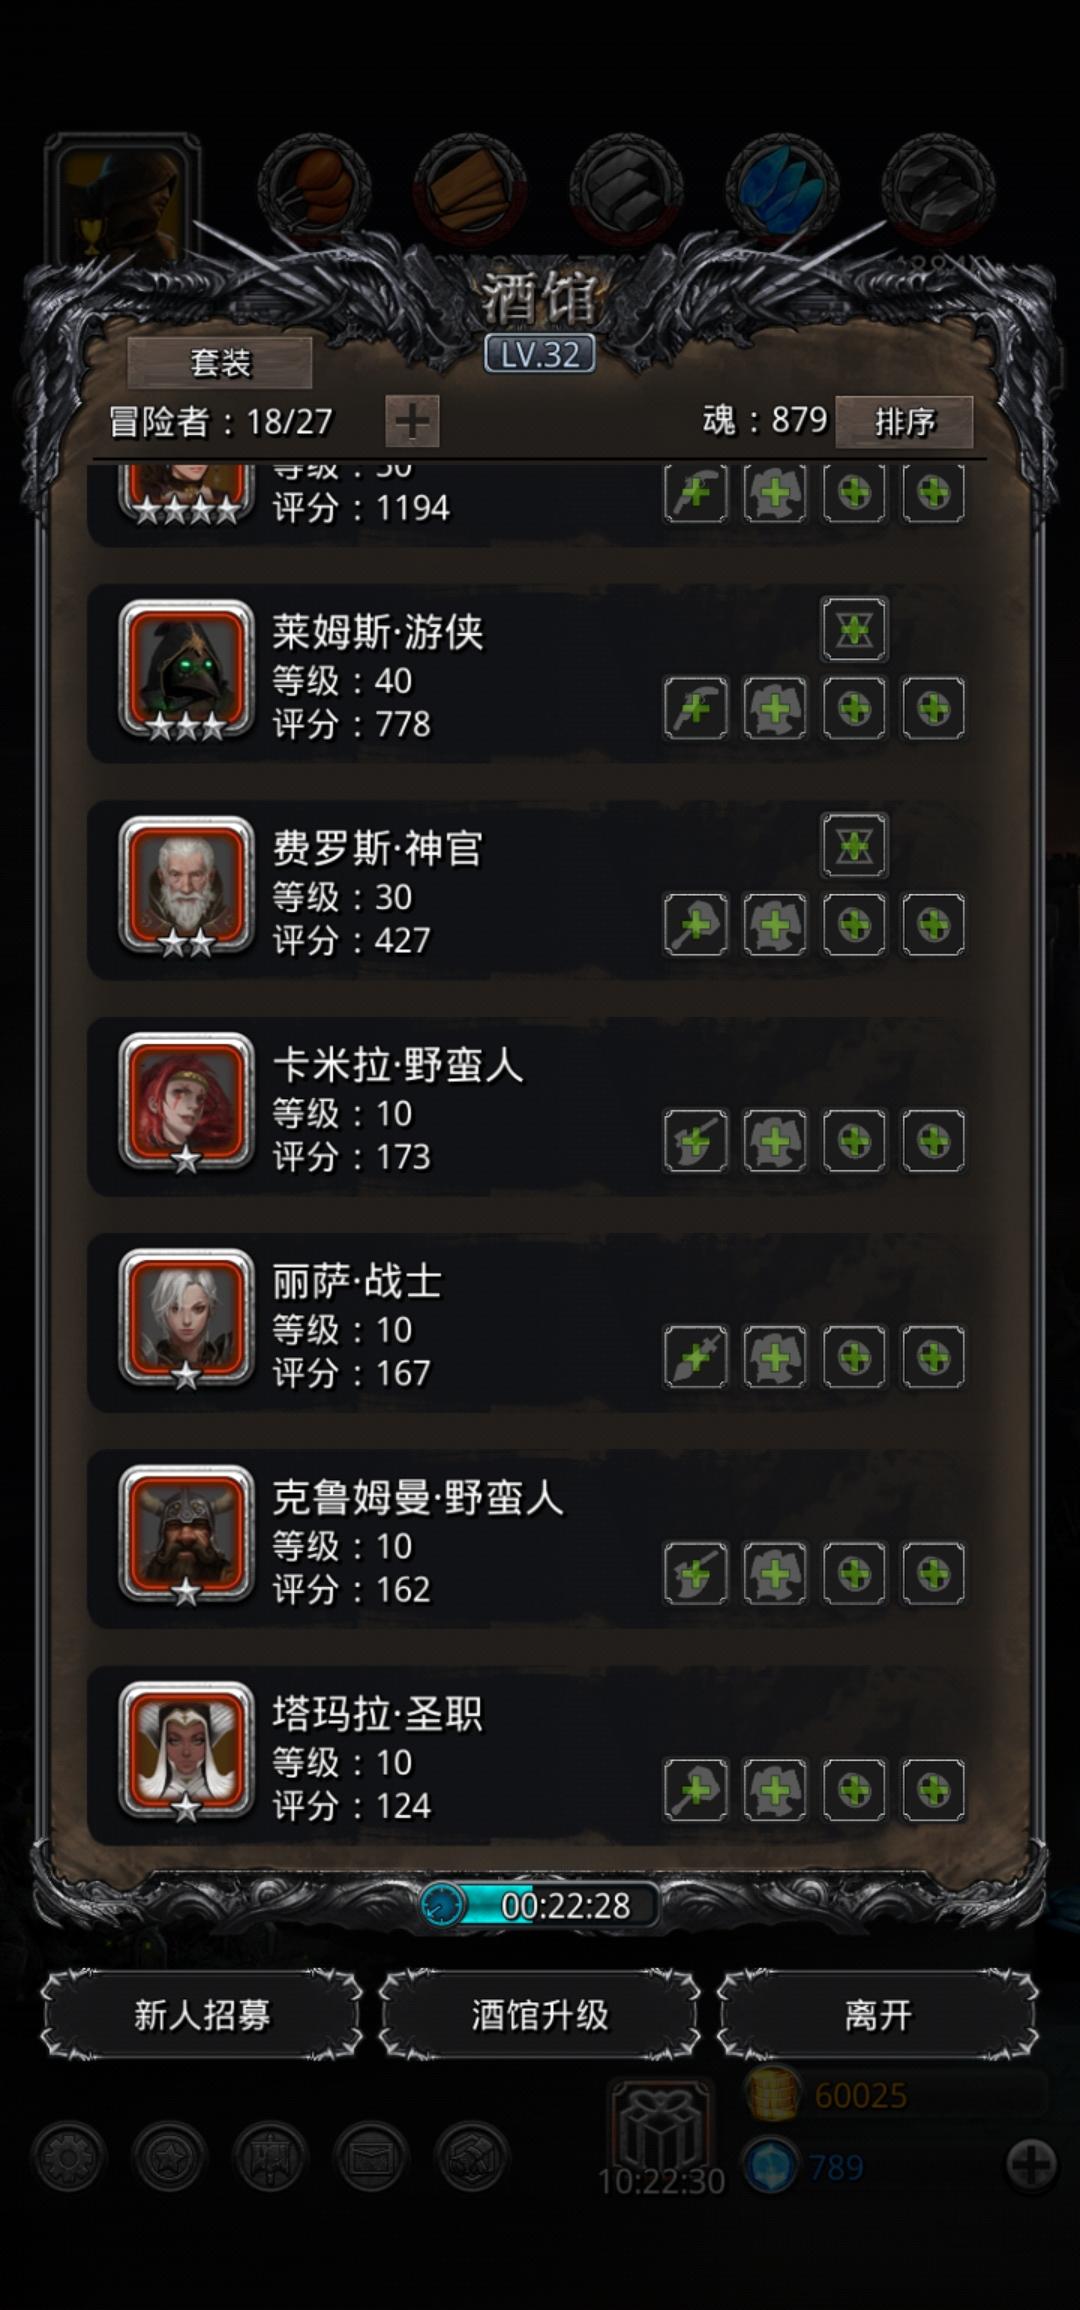Upgrade tavern via 酒馆升级
Viewport: 1080px width, 2310px height.
[x=540, y=2014]
